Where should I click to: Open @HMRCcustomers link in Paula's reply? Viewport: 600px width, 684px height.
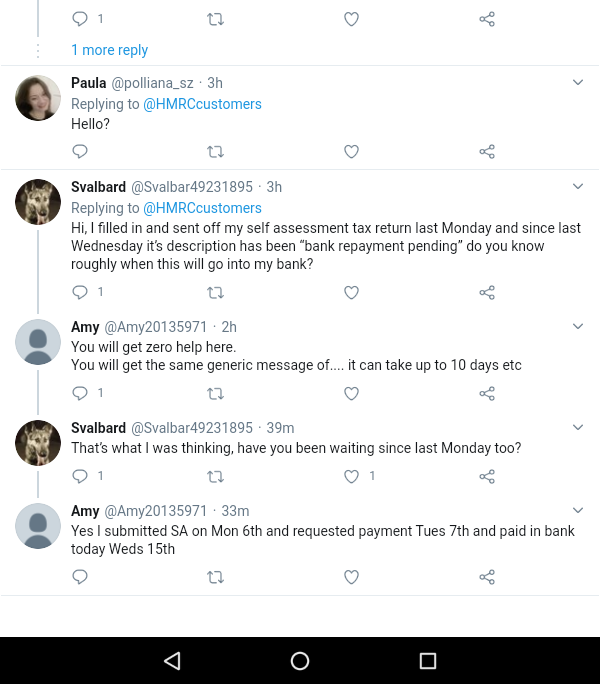tap(203, 104)
